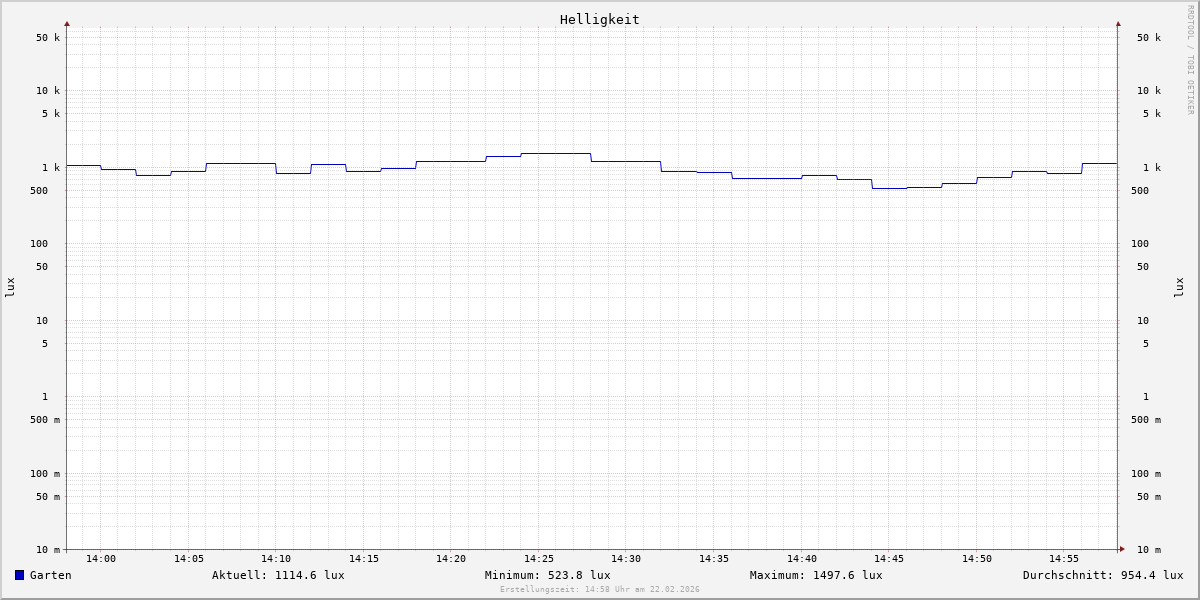Click the left axis lux unit label
This screenshot has width=1200, height=600.
tap(10, 287)
